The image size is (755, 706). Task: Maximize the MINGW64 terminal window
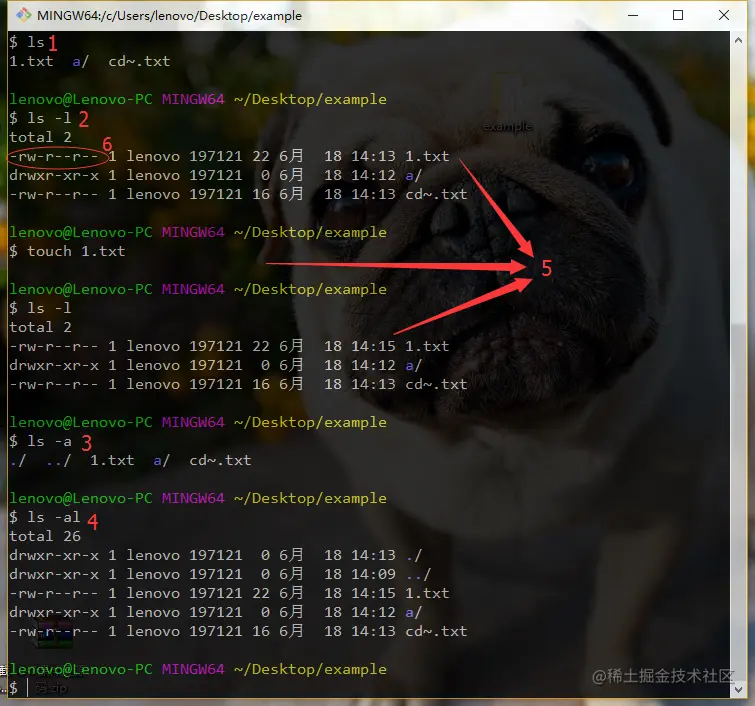point(678,15)
